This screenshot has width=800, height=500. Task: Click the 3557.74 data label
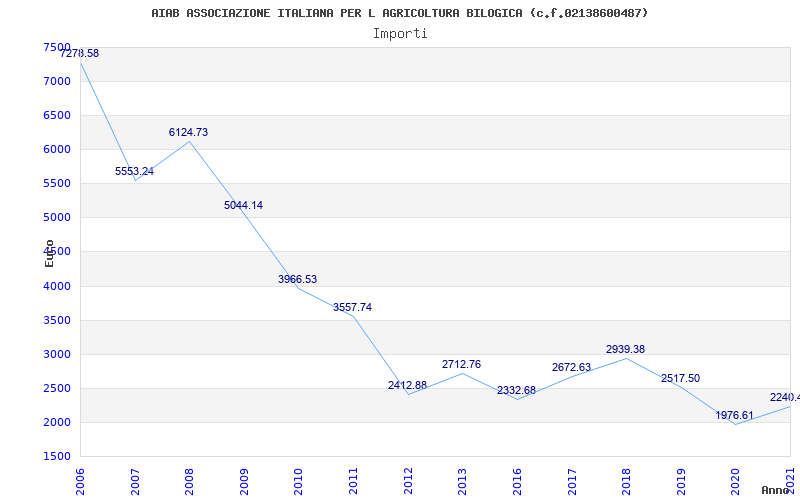(353, 307)
